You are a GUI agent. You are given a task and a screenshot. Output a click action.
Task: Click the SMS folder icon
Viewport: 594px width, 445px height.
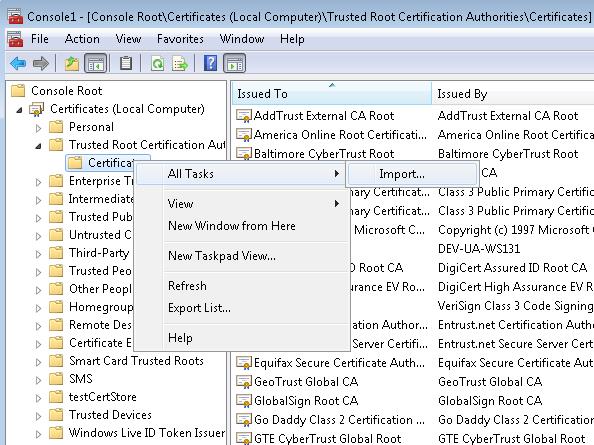coord(56,379)
